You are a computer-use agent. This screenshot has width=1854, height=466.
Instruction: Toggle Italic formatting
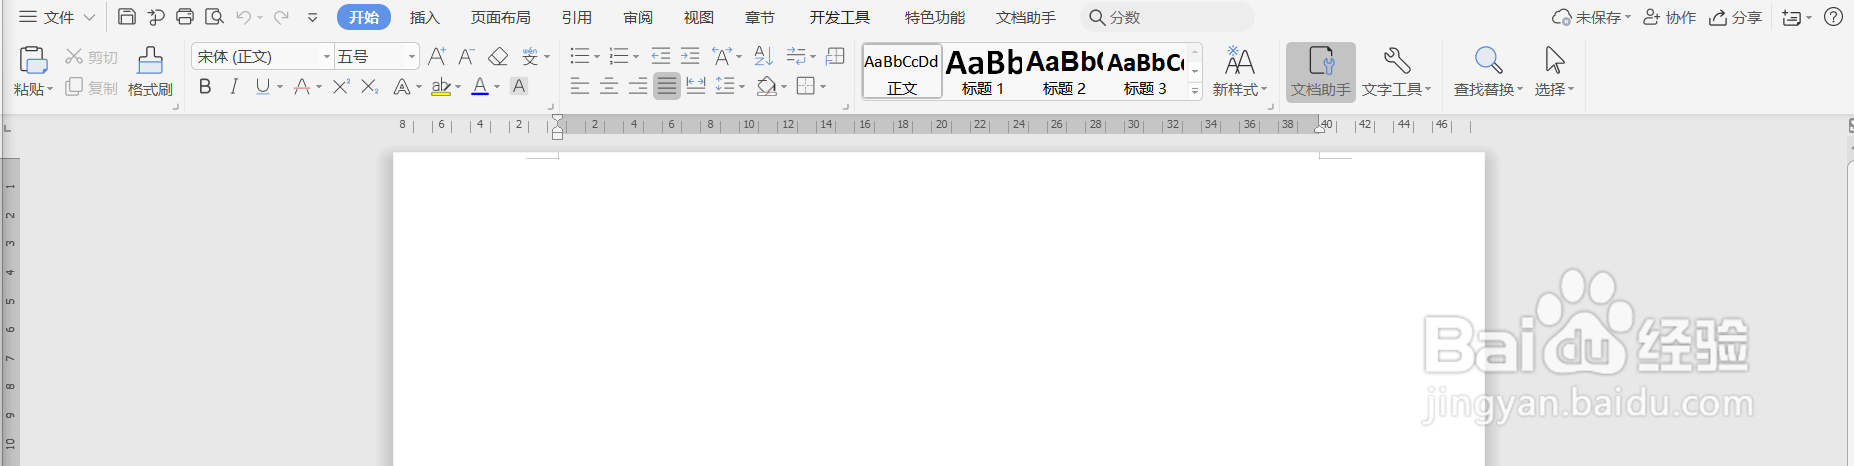(234, 87)
